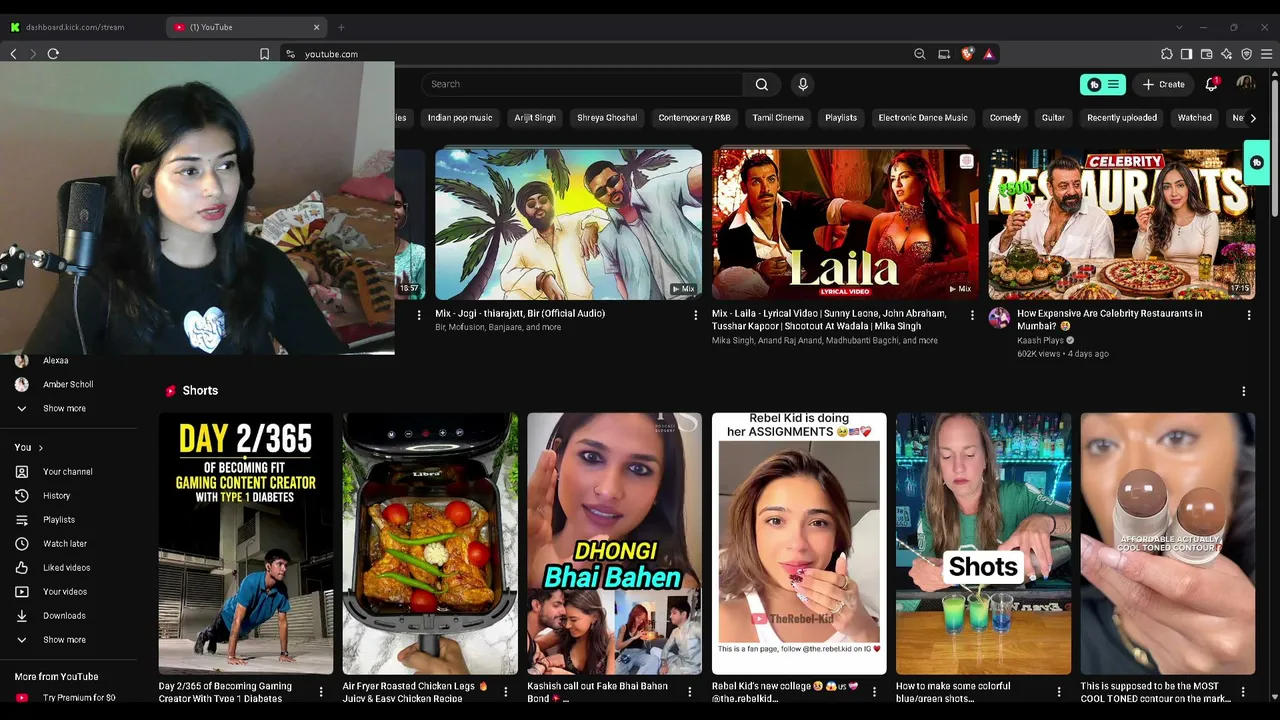
Task: Select the Indian pop music chip
Action: click(x=460, y=118)
